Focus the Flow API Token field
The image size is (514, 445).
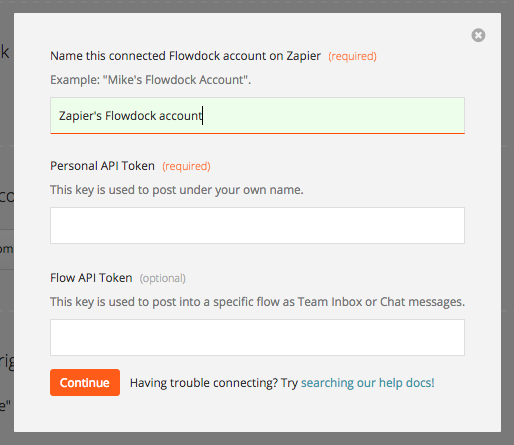click(257, 337)
